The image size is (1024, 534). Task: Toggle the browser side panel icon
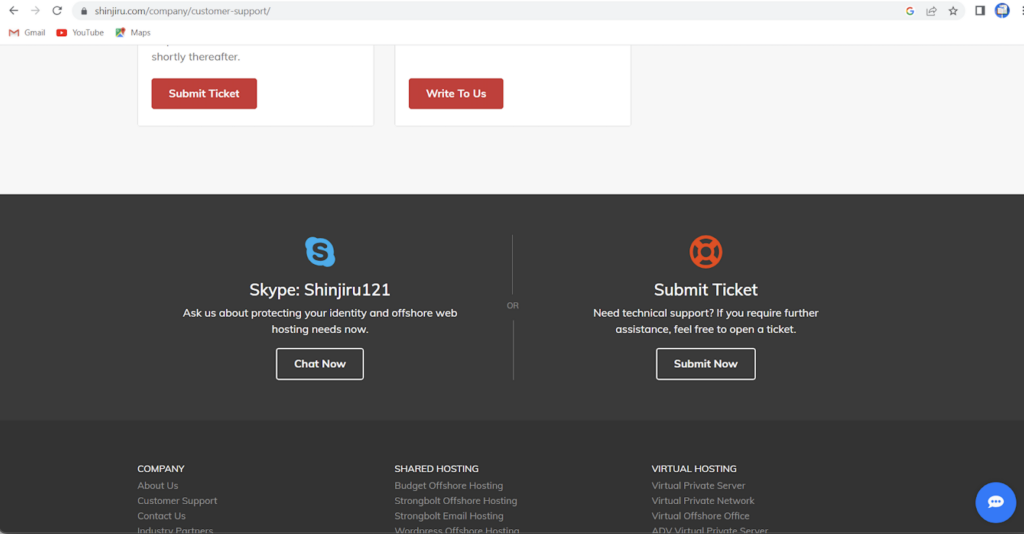[x=980, y=11]
